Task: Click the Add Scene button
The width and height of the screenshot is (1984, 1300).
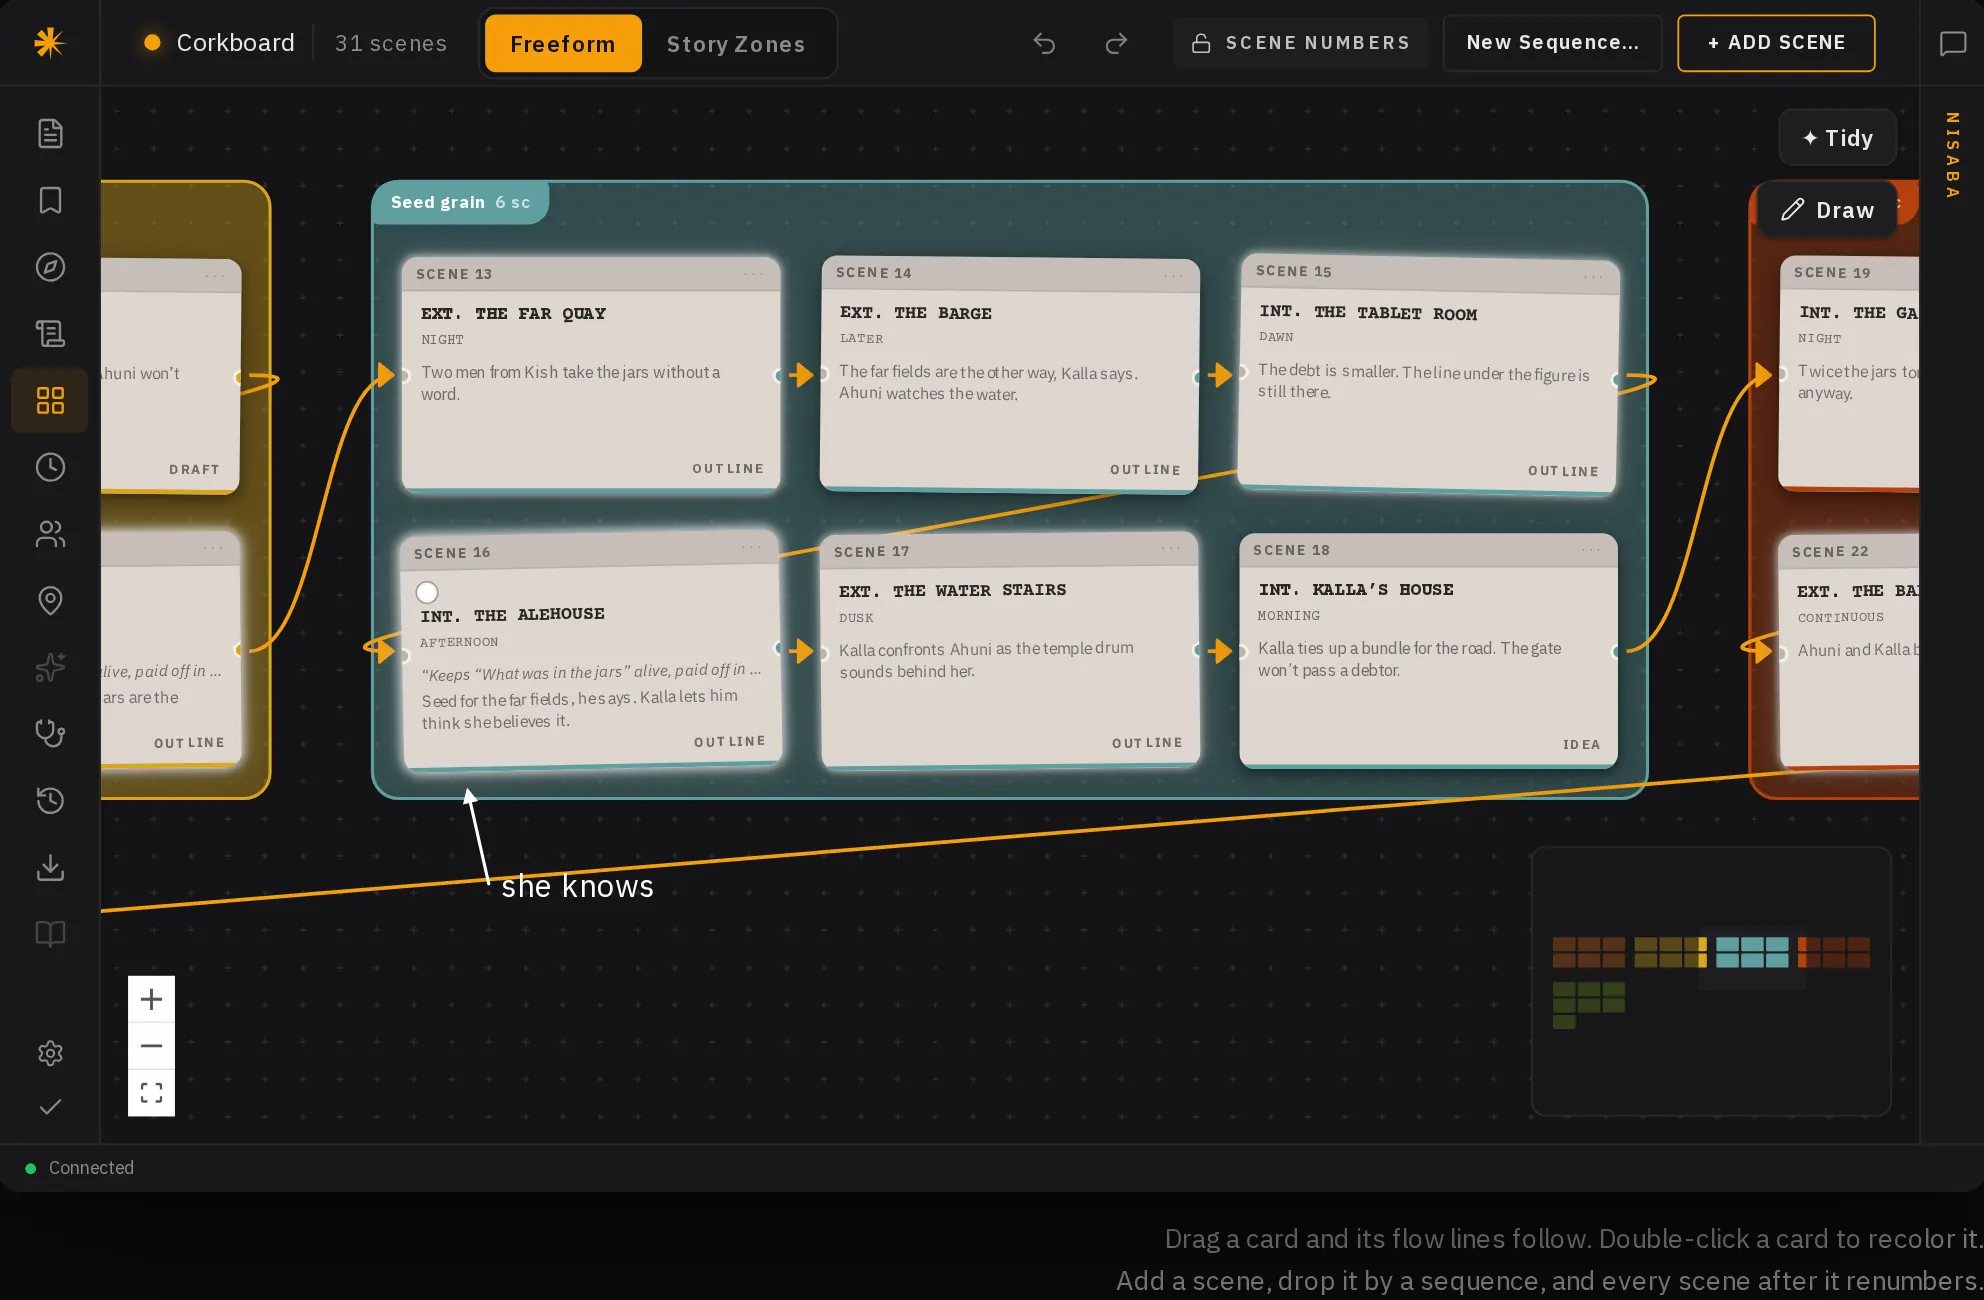Action: [x=1776, y=43]
